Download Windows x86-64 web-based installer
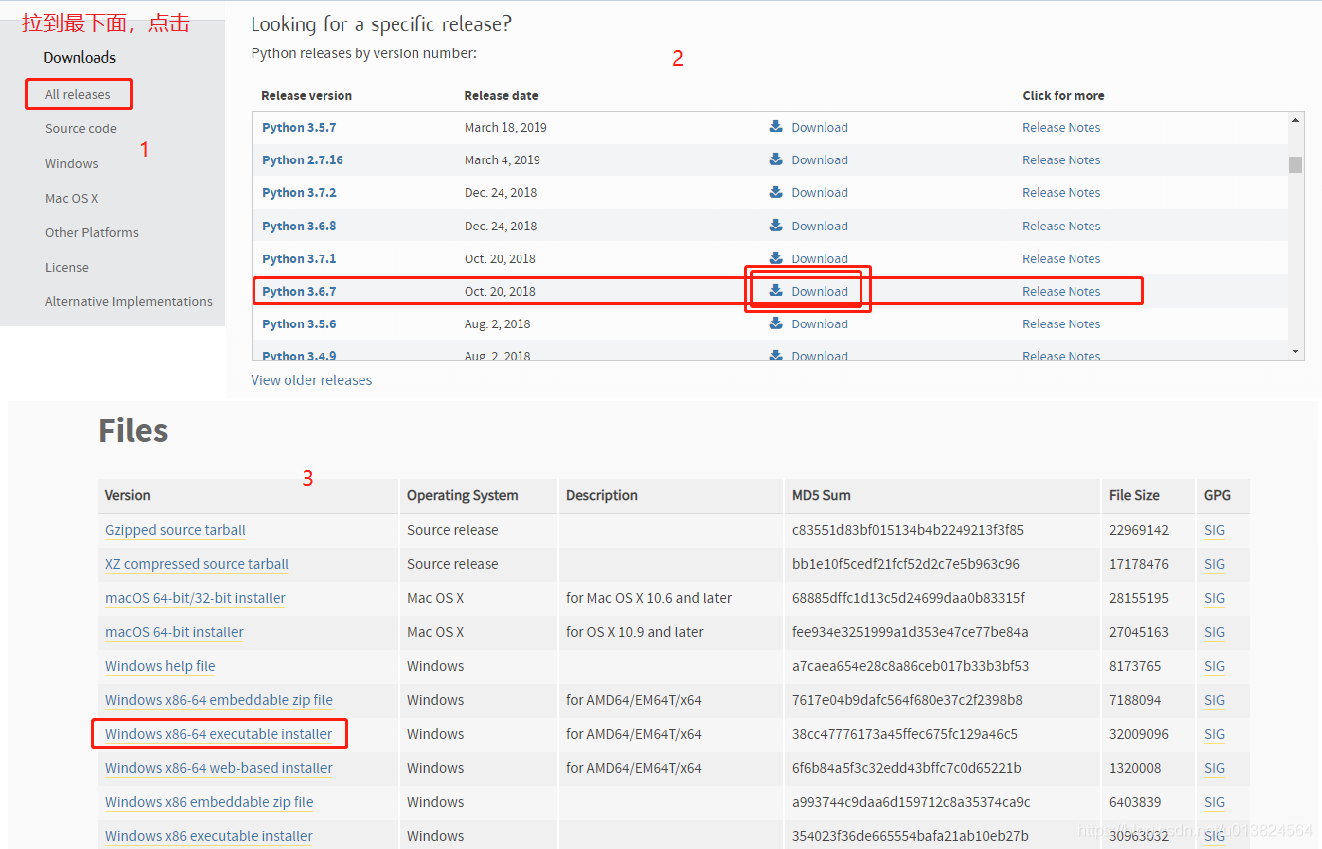1322x849 pixels. point(219,768)
